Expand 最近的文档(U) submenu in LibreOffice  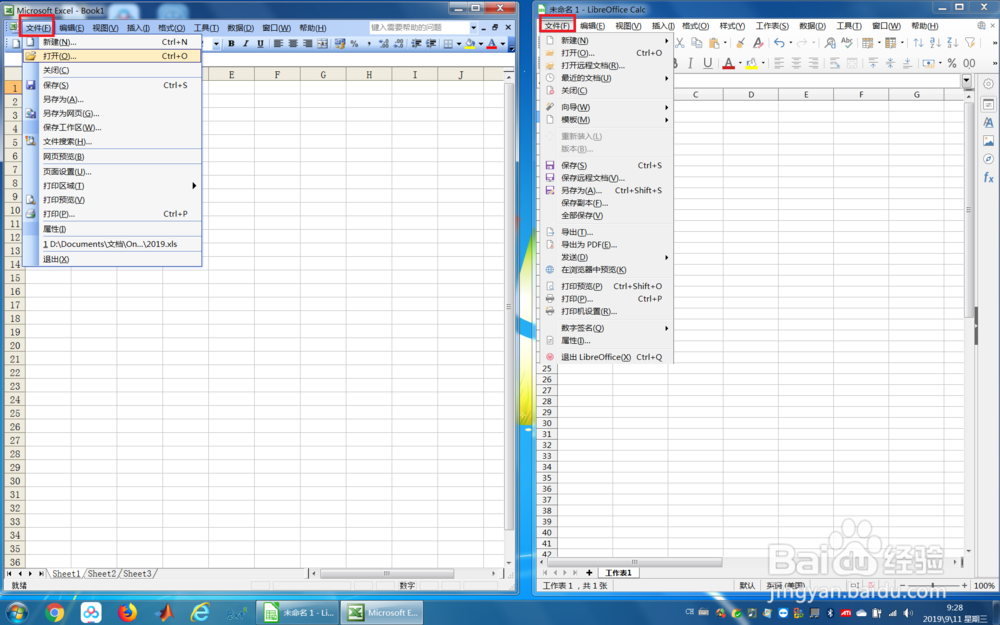(x=666, y=78)
